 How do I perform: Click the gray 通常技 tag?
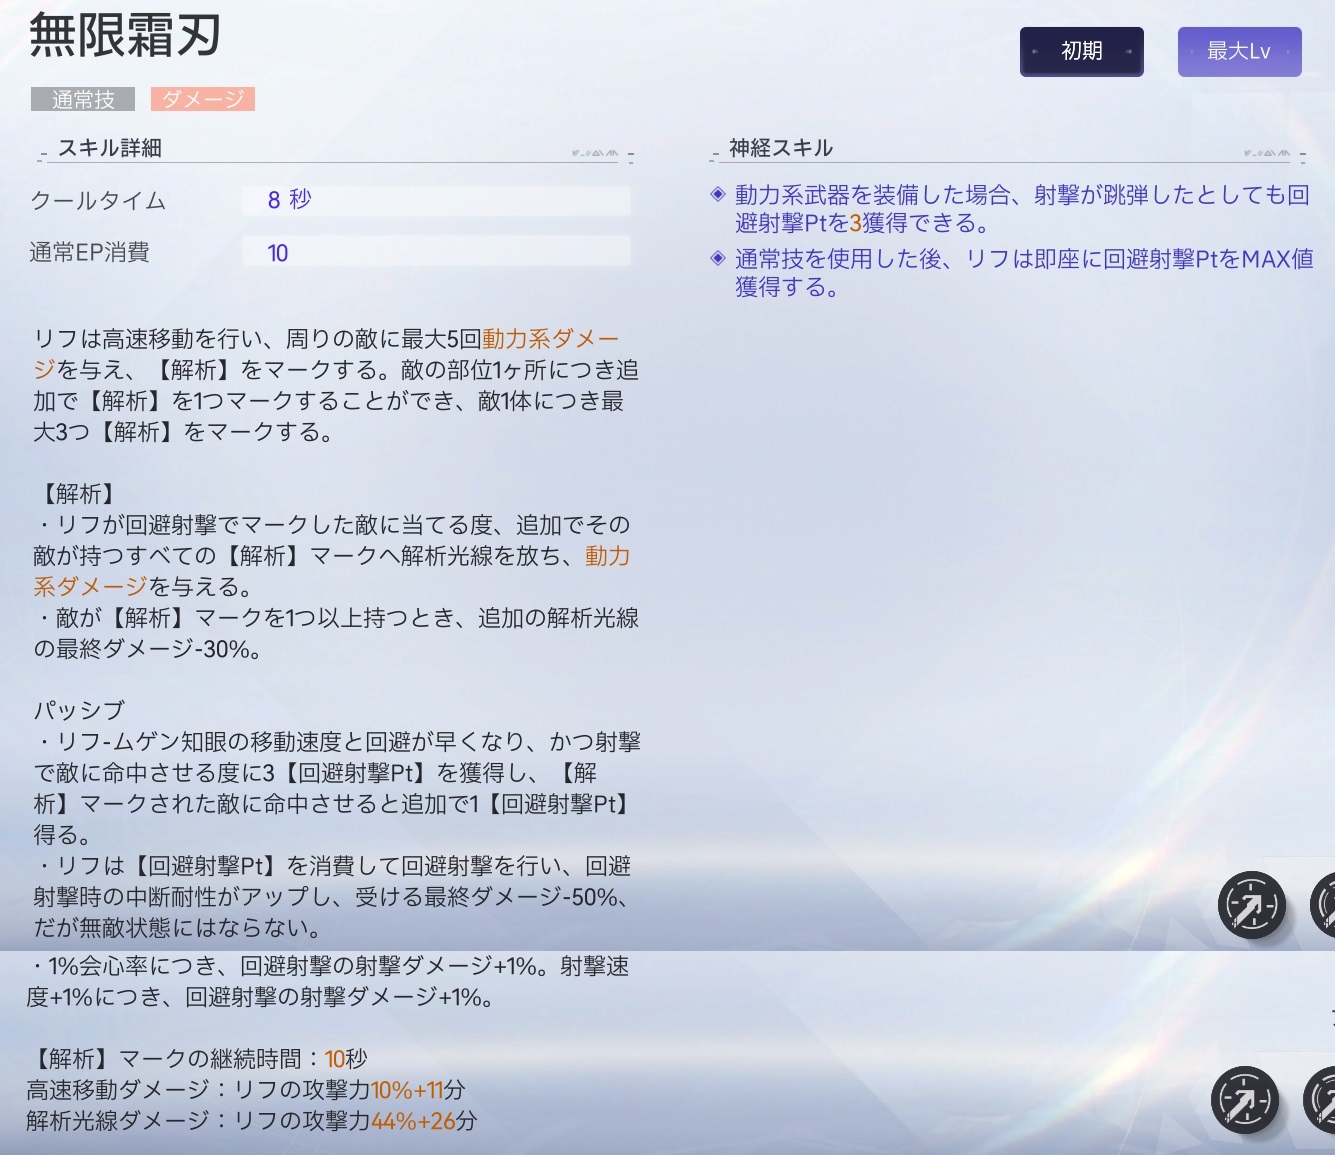84,99
